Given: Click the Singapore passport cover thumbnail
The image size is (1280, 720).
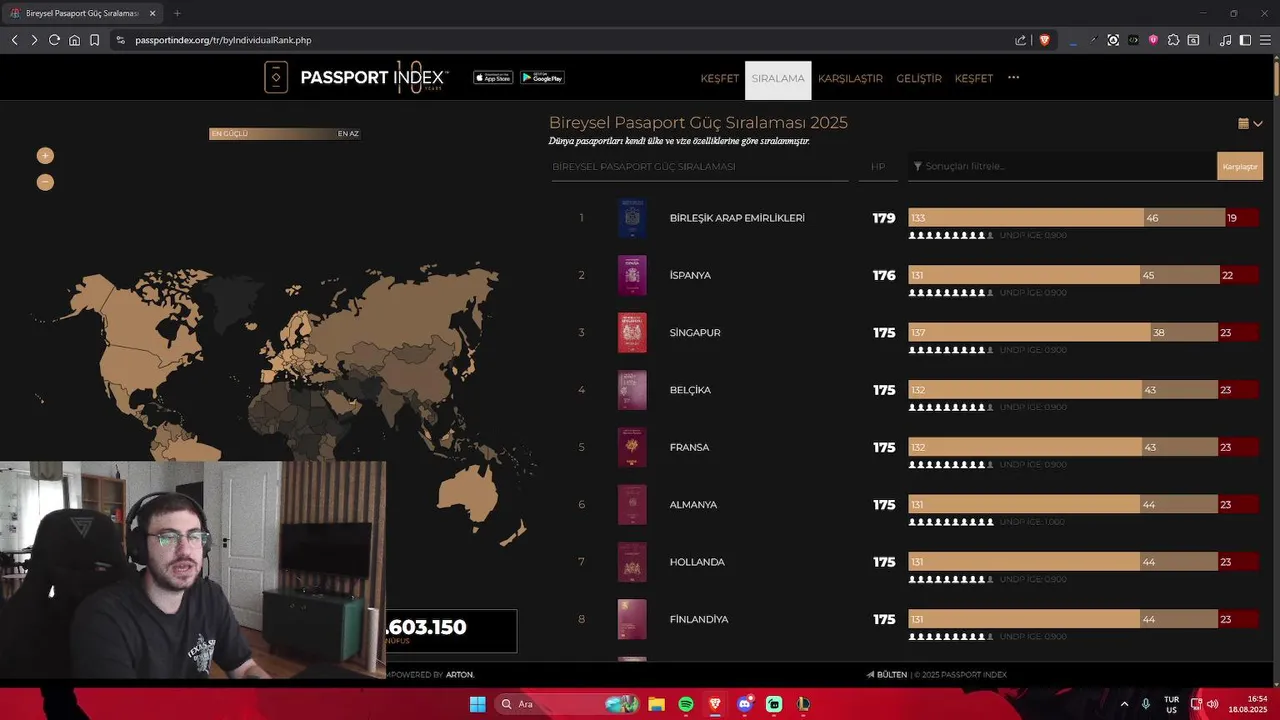Looking at the screenshot, I should click(632, 333).
